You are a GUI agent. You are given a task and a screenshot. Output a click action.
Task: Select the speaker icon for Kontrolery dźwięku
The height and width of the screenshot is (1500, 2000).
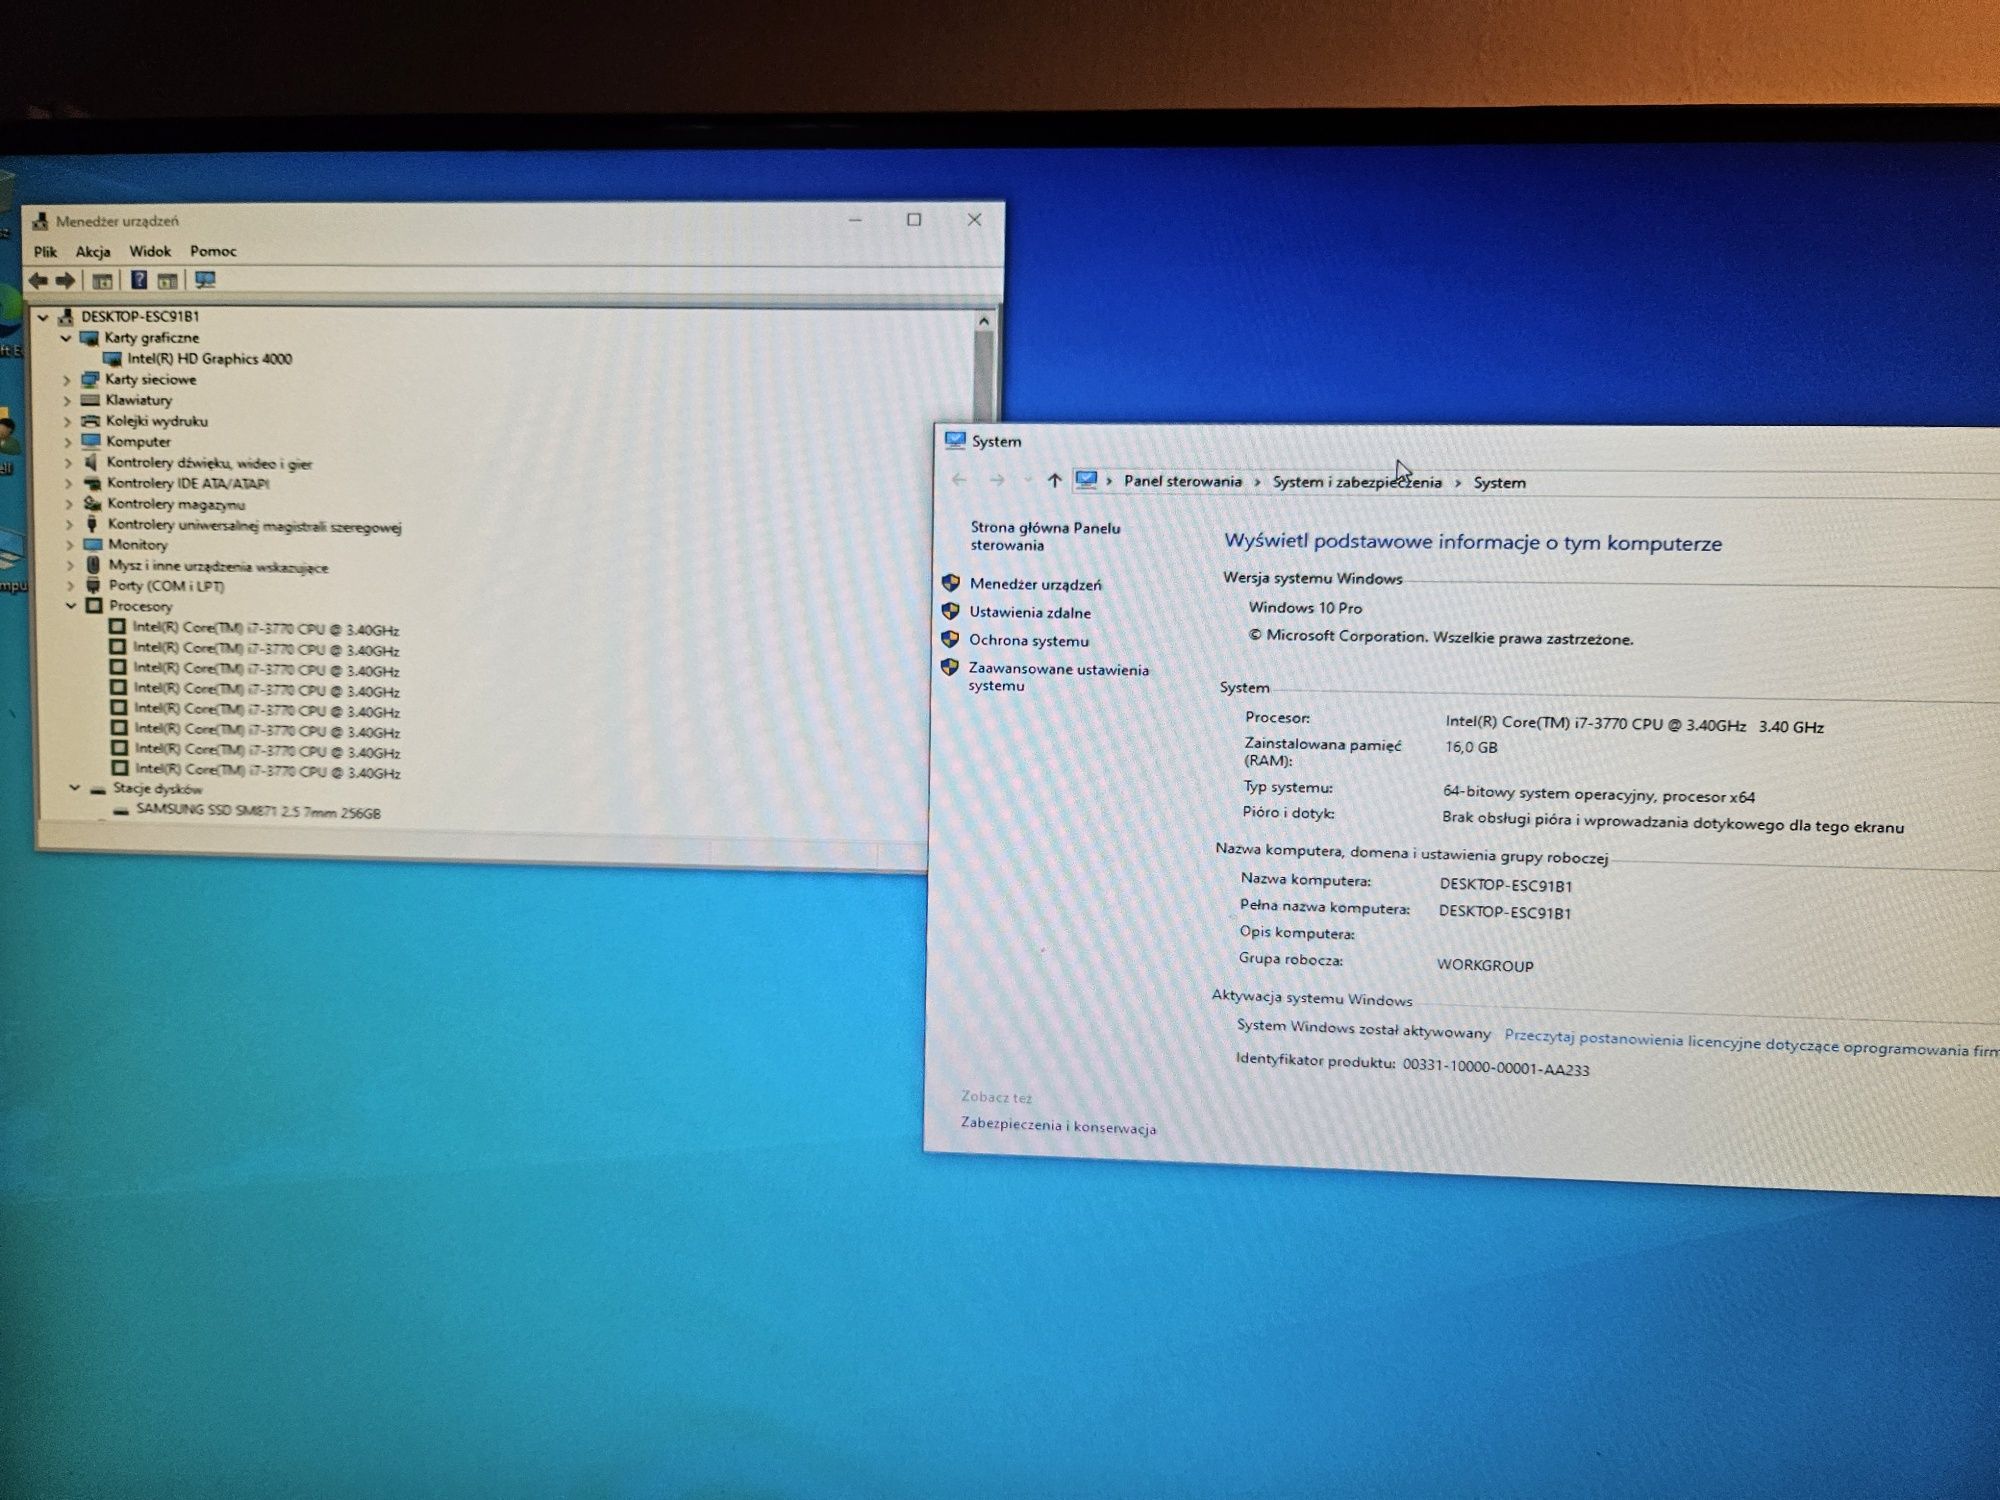91,462
